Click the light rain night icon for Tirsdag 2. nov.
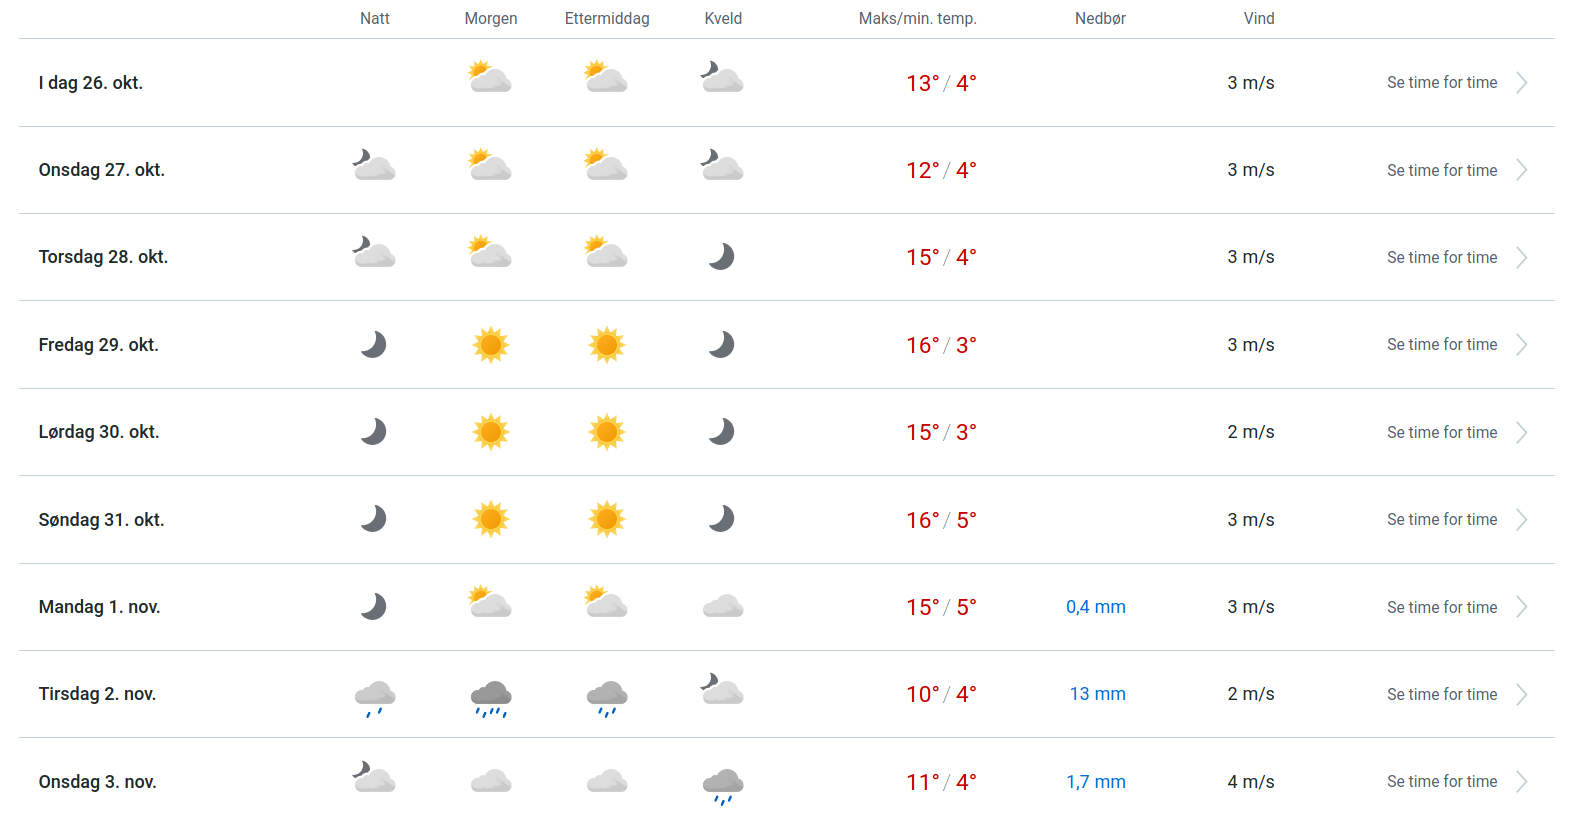Screen dimensions: 1574x825 point(374,697)
